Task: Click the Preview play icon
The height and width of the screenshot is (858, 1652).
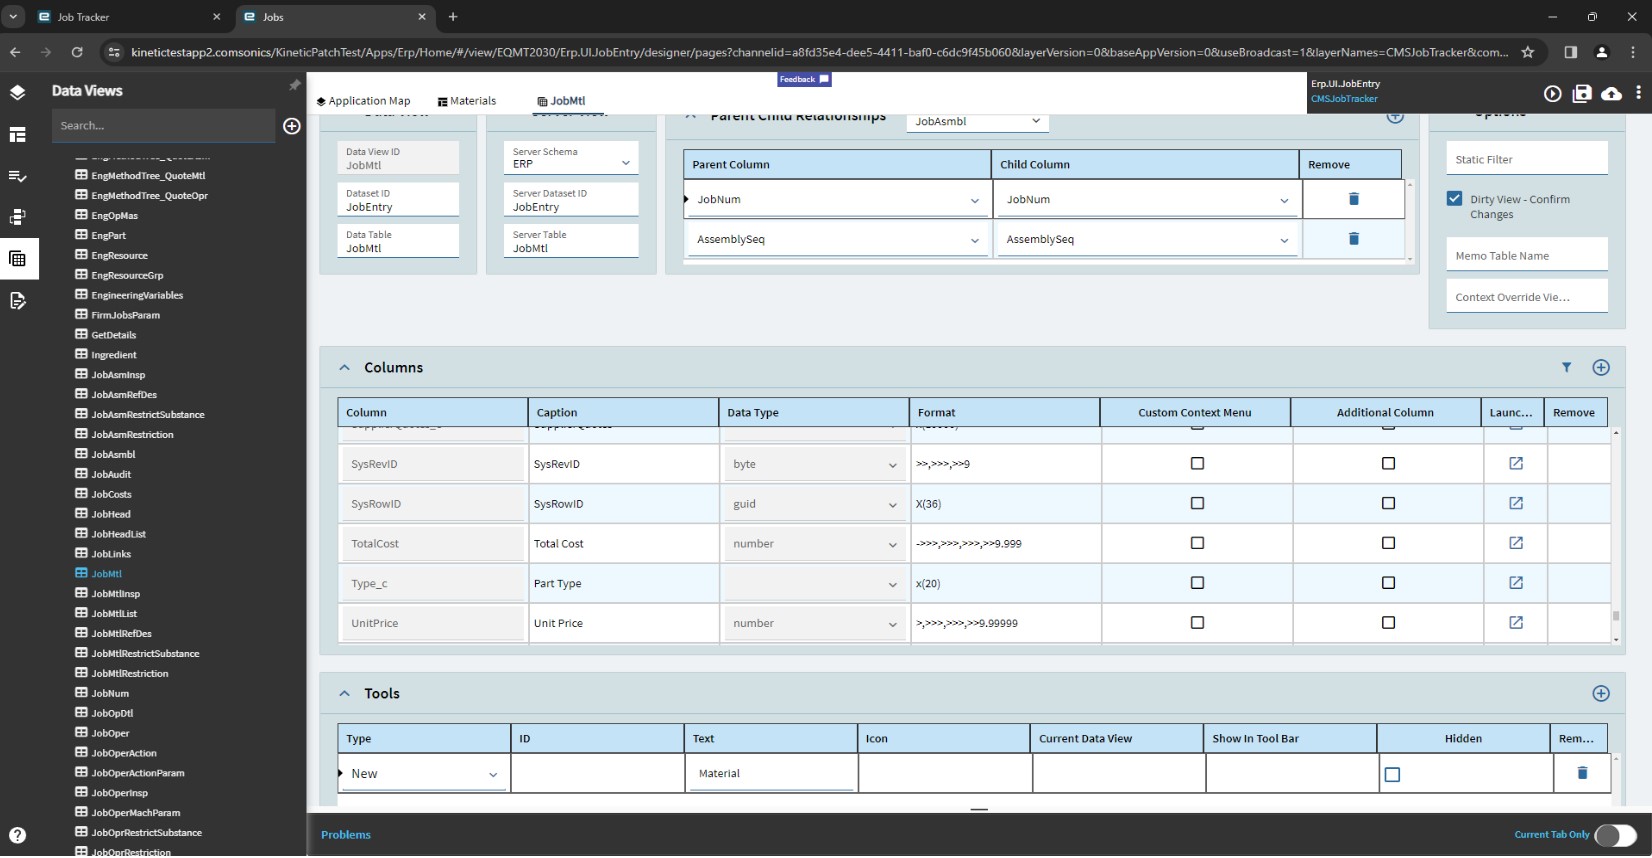Action: pos(1552,93)
